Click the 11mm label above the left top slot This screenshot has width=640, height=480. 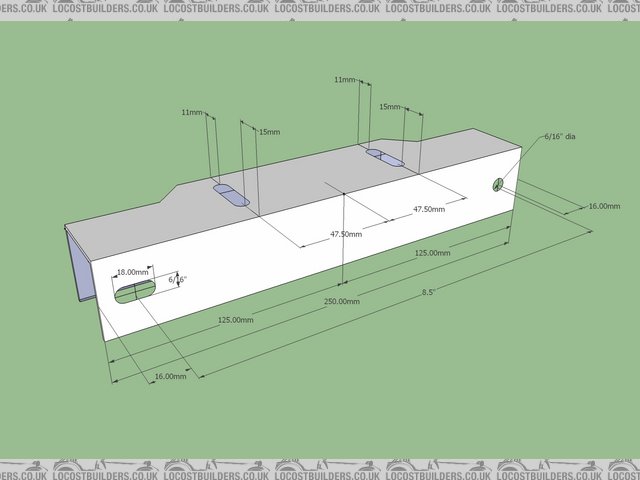[191, 113]
